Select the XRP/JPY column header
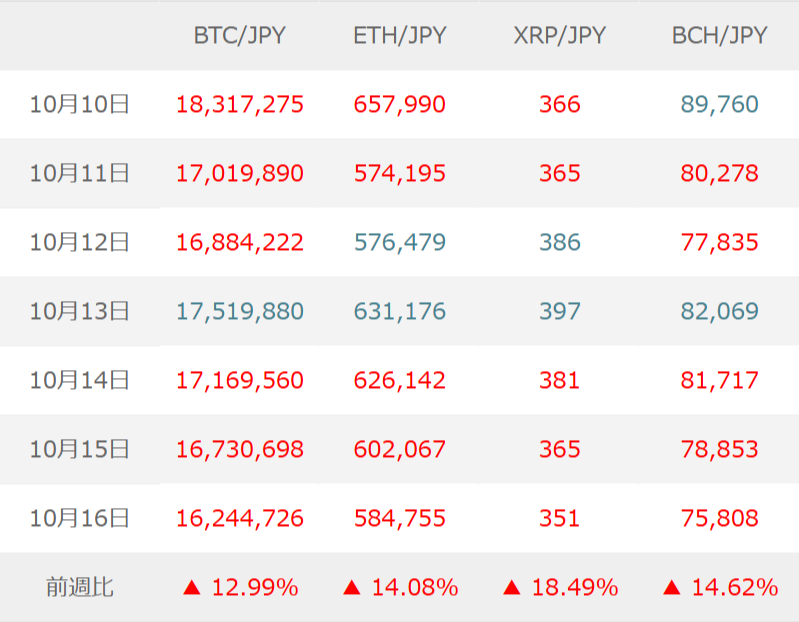Image resolution: width=799 pixels, height=622 pixels. point(559,36)
